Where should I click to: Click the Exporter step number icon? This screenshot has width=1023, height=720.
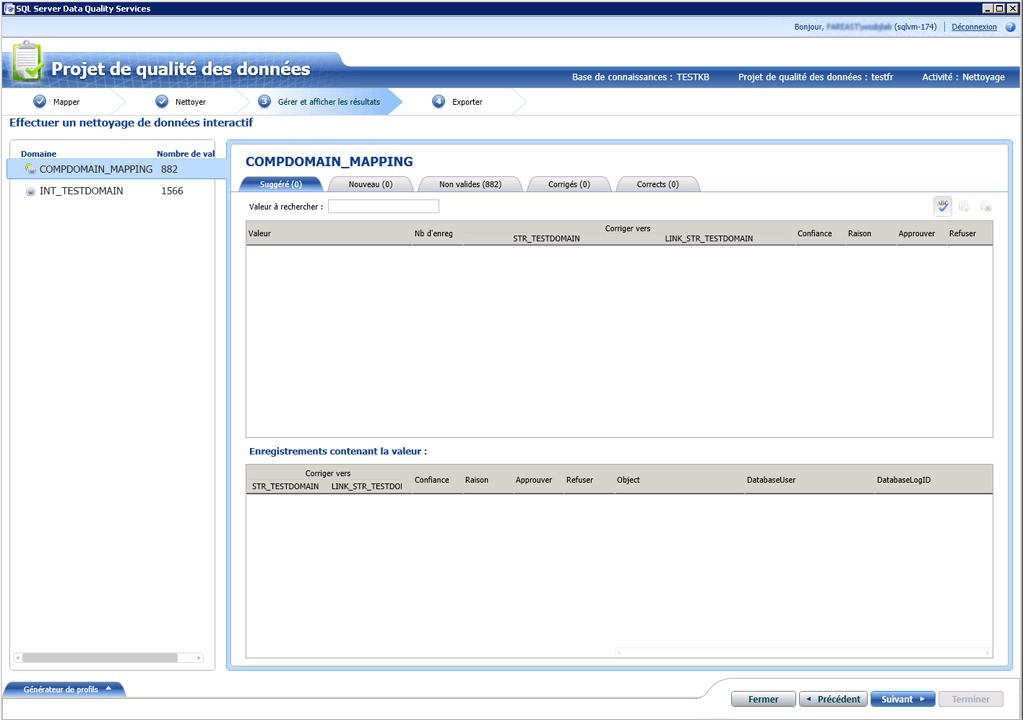point(438,101)
